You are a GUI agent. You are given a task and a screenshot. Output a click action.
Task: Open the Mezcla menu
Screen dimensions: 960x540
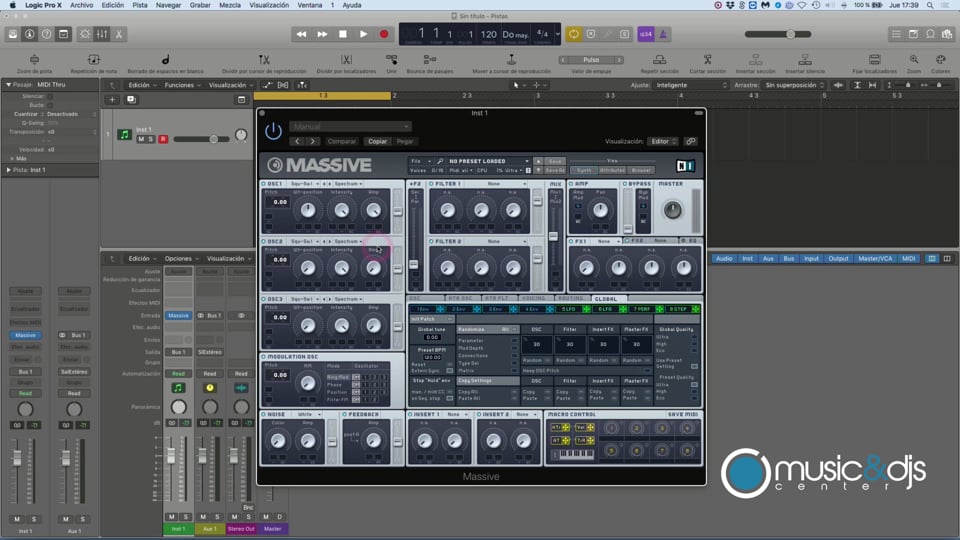230,5
